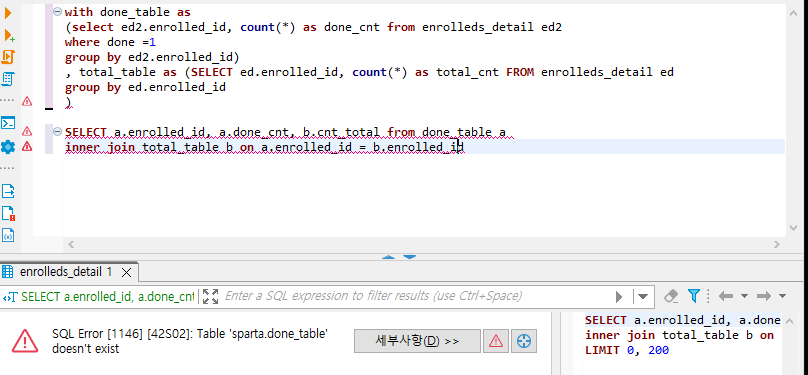Place cursor in 'inner join total_table b' editor line
Viewport: 808px width, 375px height.
pos(264,147)
